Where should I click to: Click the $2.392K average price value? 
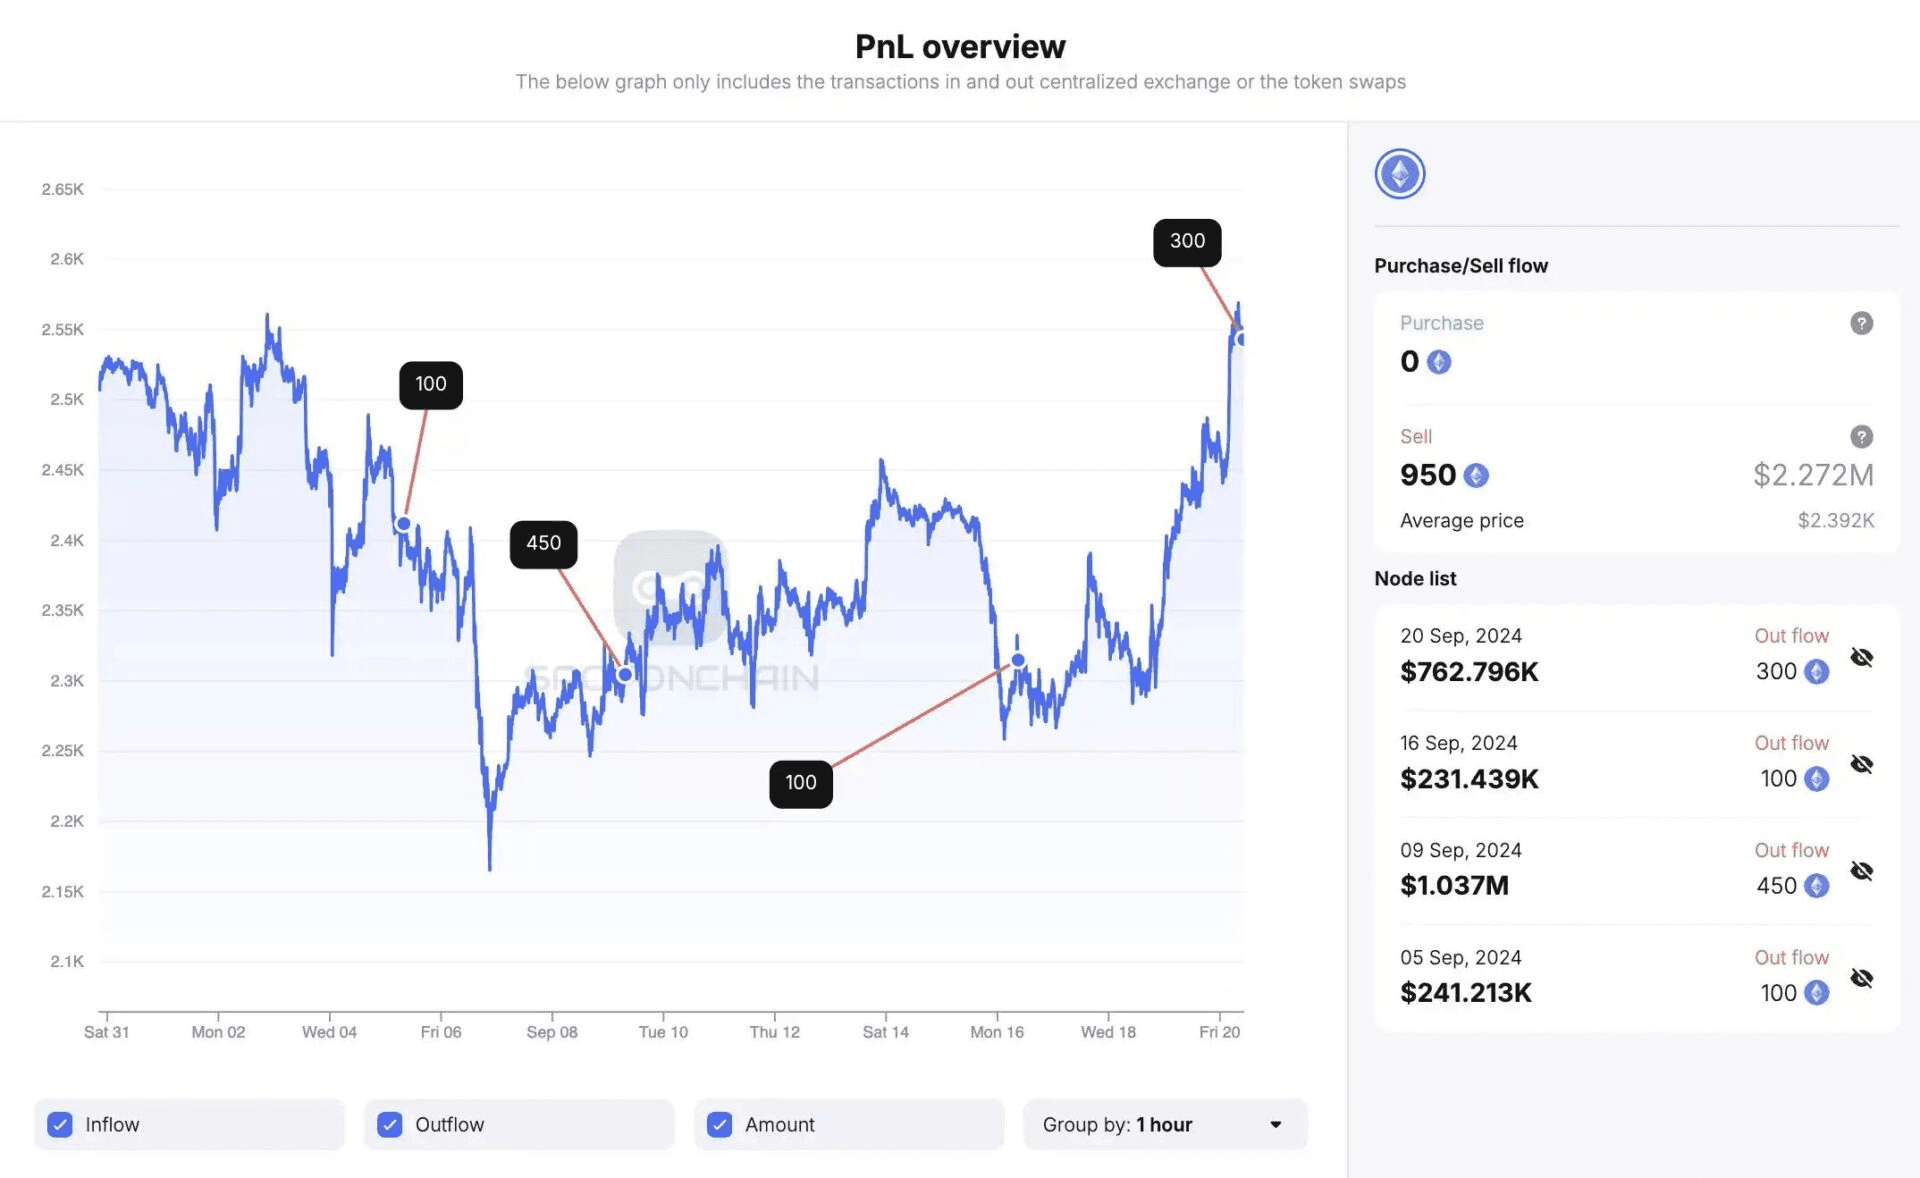click(x=1836, y=521)
